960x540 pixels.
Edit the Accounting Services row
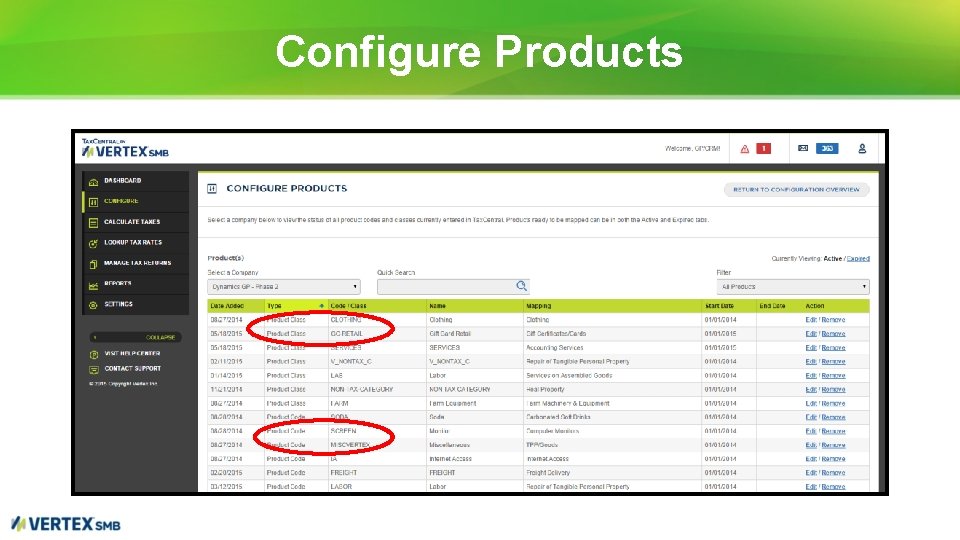pos(811,348)
